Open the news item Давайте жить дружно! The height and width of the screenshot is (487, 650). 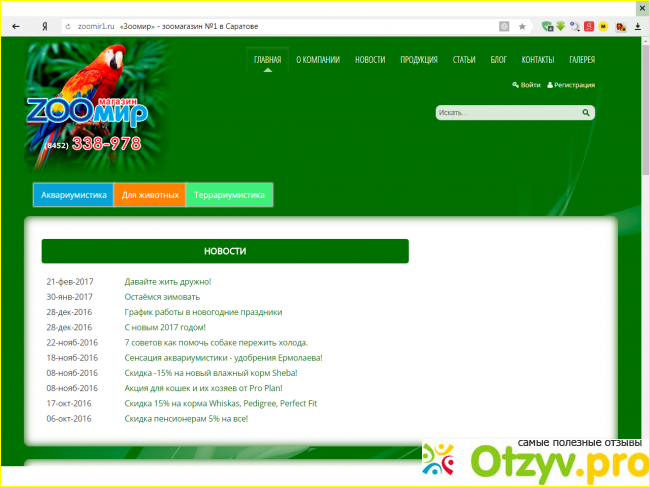coord(167,282)
